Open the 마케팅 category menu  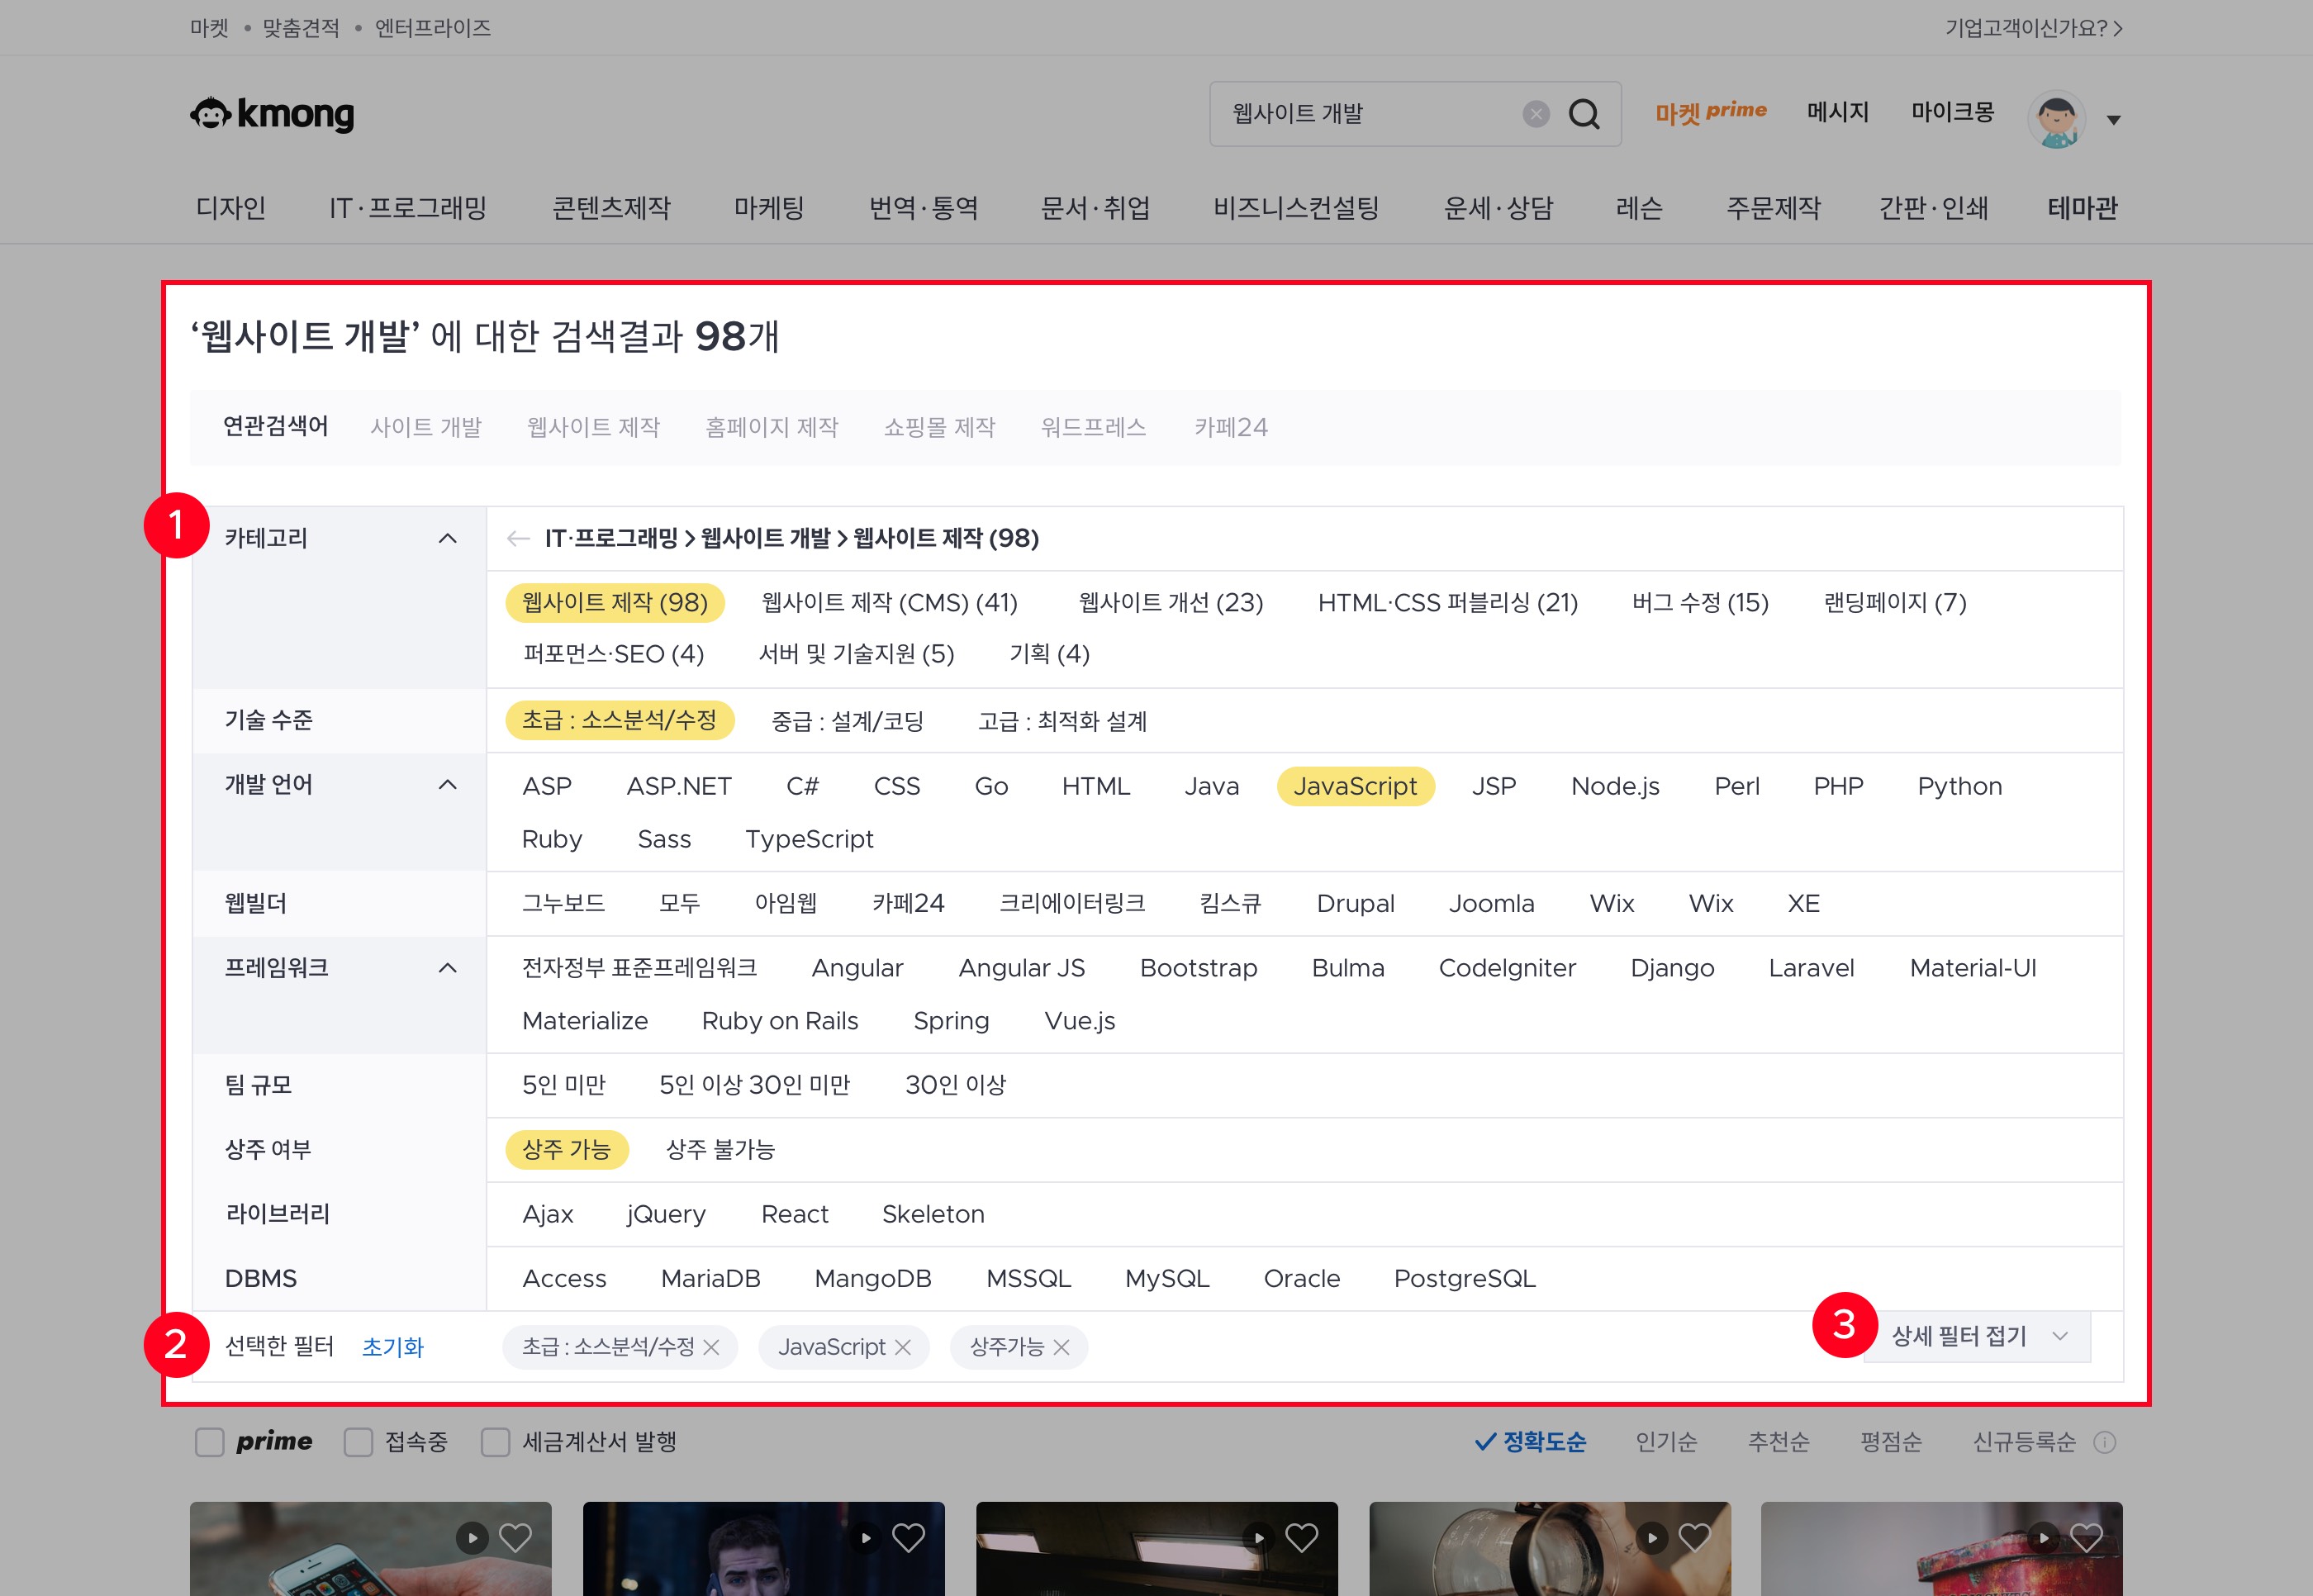(769, 208)
